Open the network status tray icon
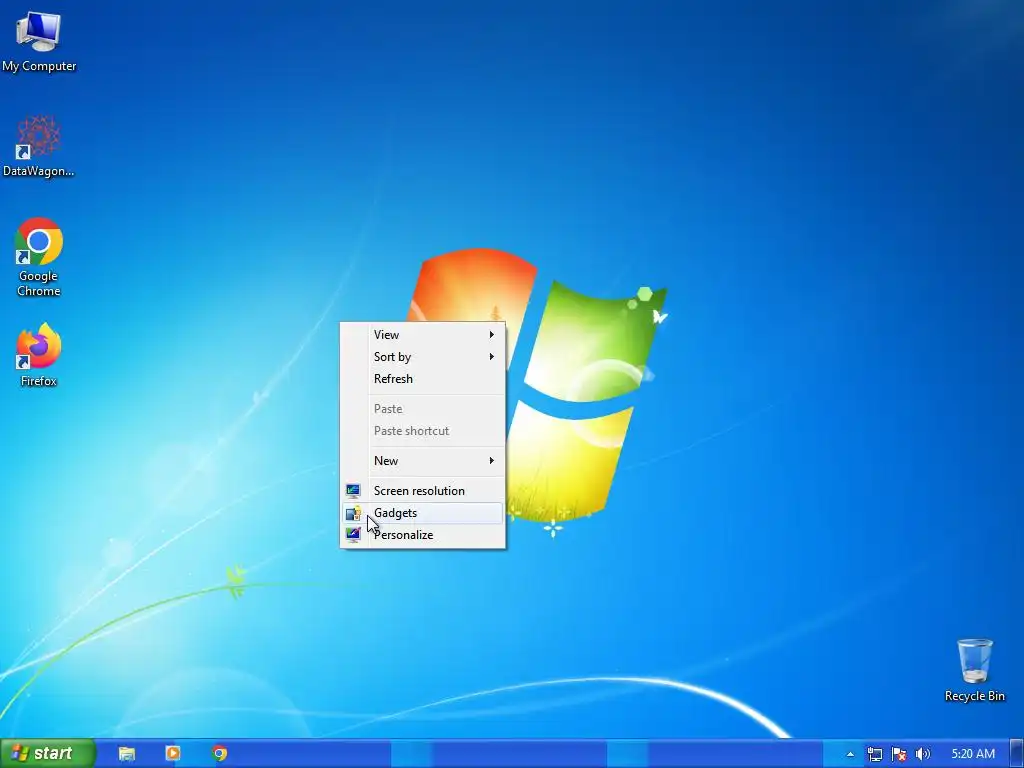This screenshot has height=768, width=1024. click(x=874, y=754)
